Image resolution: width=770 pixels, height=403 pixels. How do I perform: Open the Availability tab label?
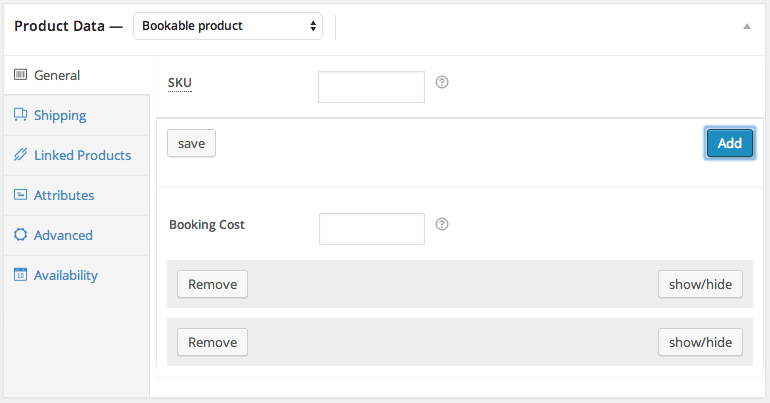click(66, 275)
